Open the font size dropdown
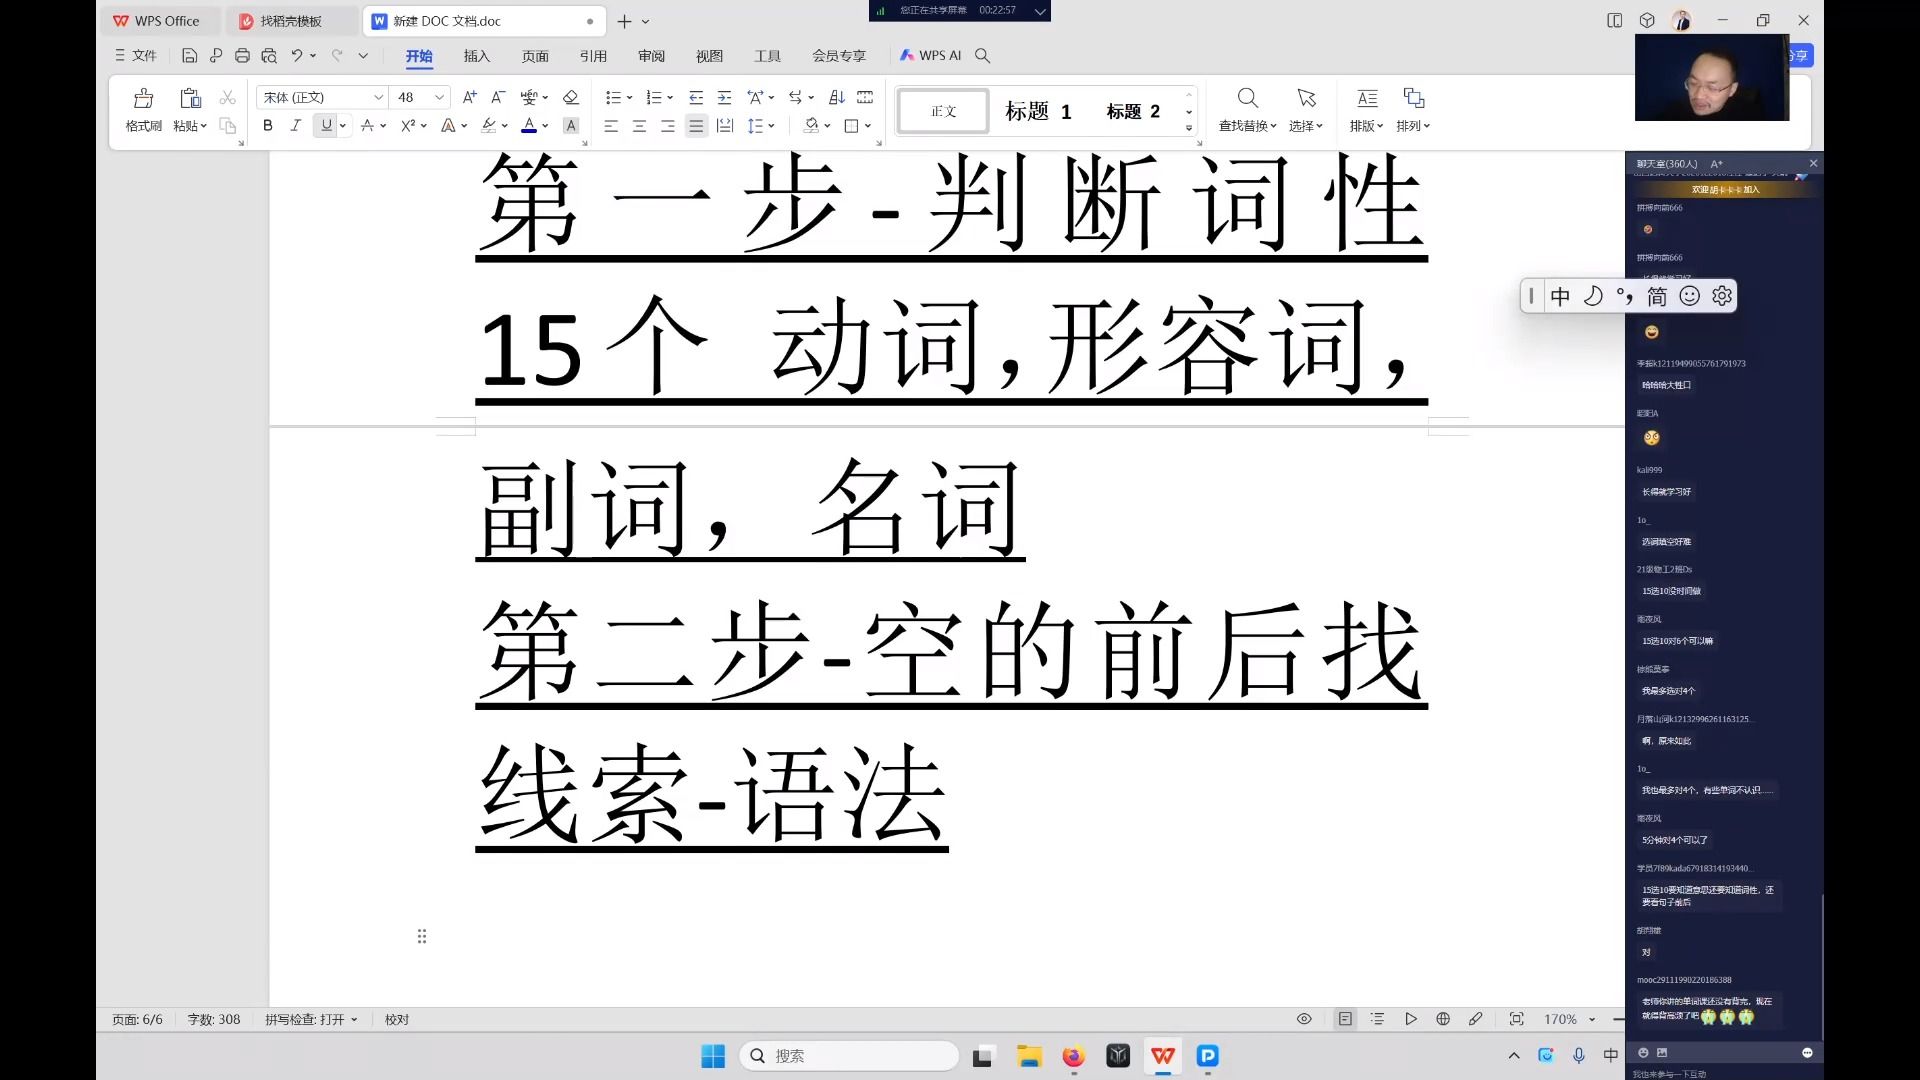This screenshot has height=1080, width=1920. (439, 97)
